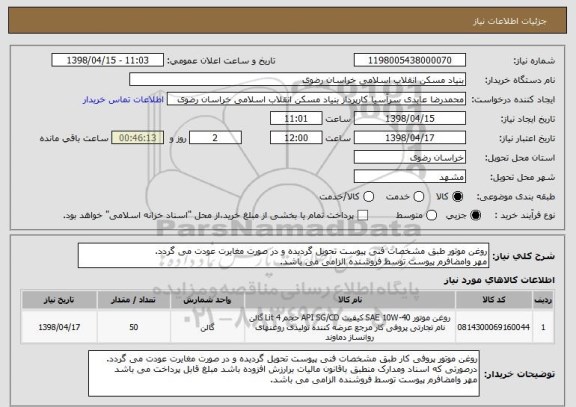576x407 pixels.
Task: Click the validity time field 12:00
Action: coord(296,138)
